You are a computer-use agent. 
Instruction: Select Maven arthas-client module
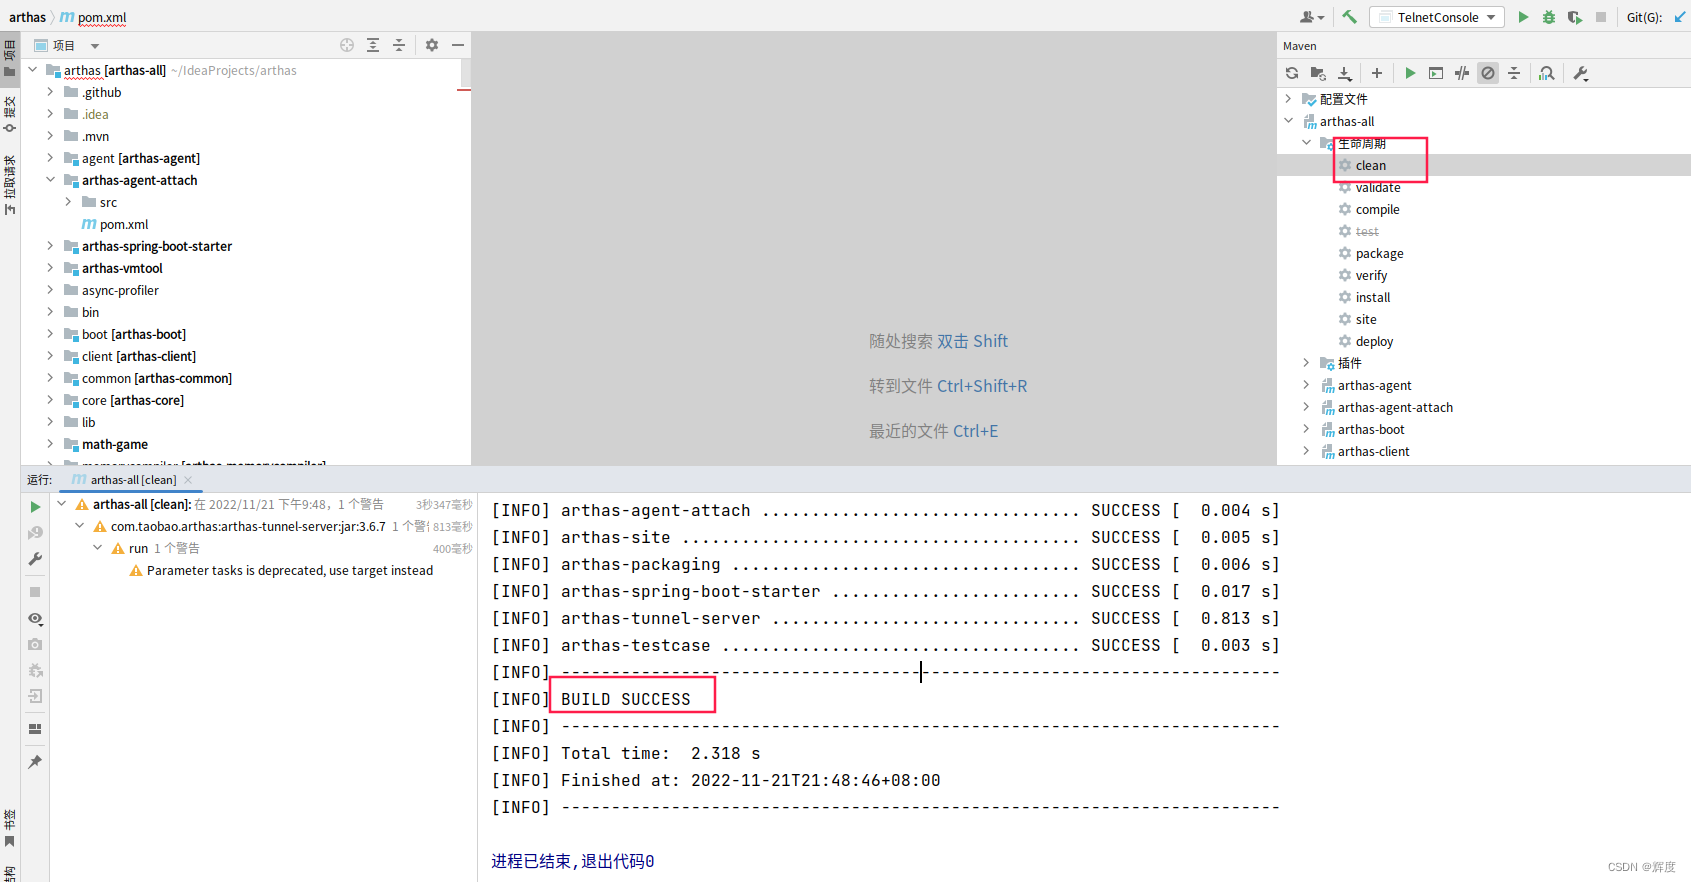coord(1373,451)
